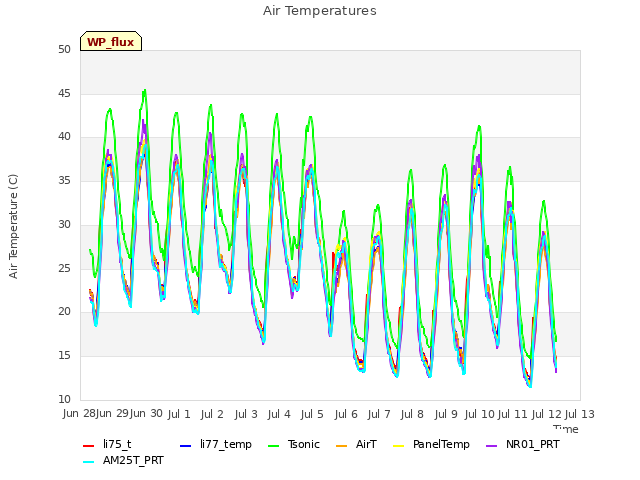The width and height of the screenshot is (640, 480).
Task: Click the Jul 13 x-axis tick label
Action: tap(580, 414)
